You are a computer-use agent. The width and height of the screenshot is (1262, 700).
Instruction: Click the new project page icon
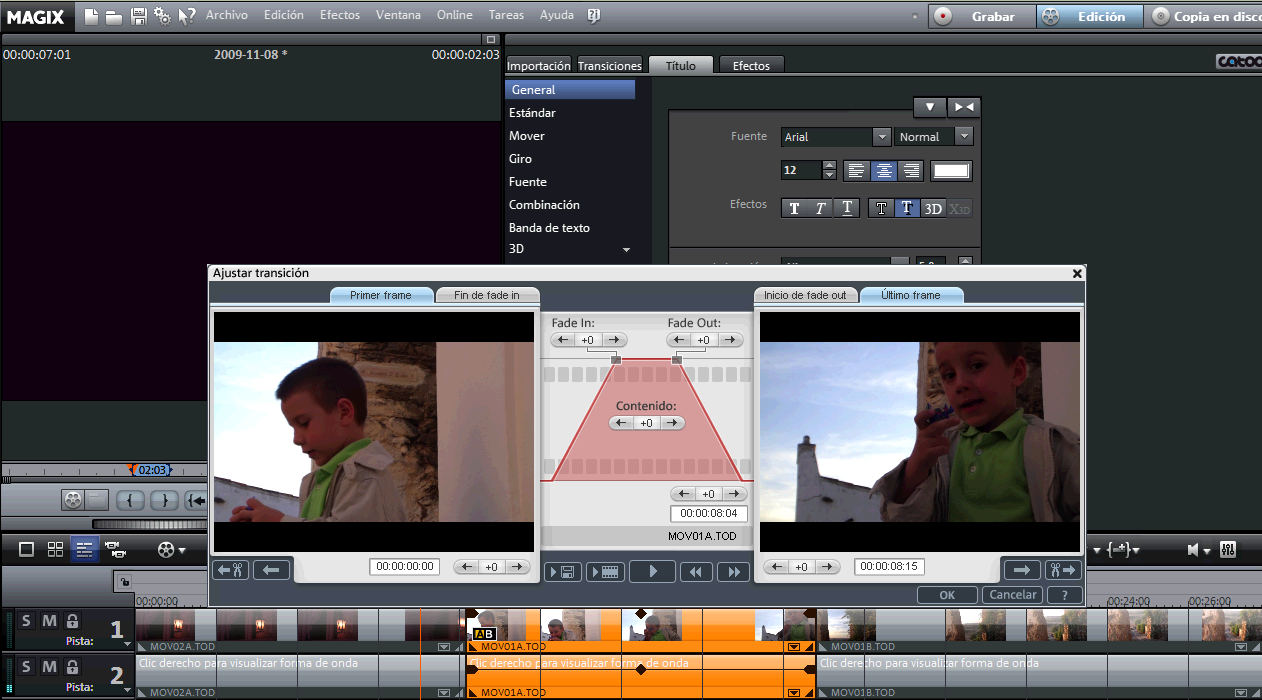click(x=92, y=16)
